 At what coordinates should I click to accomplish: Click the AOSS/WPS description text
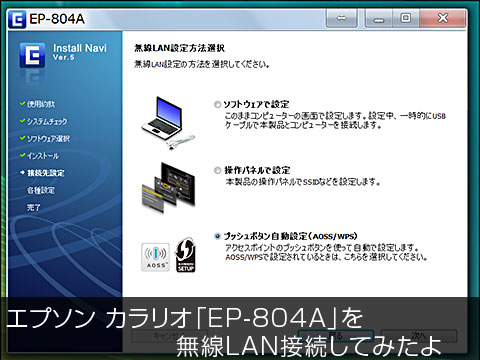click(x=326, y=252)
